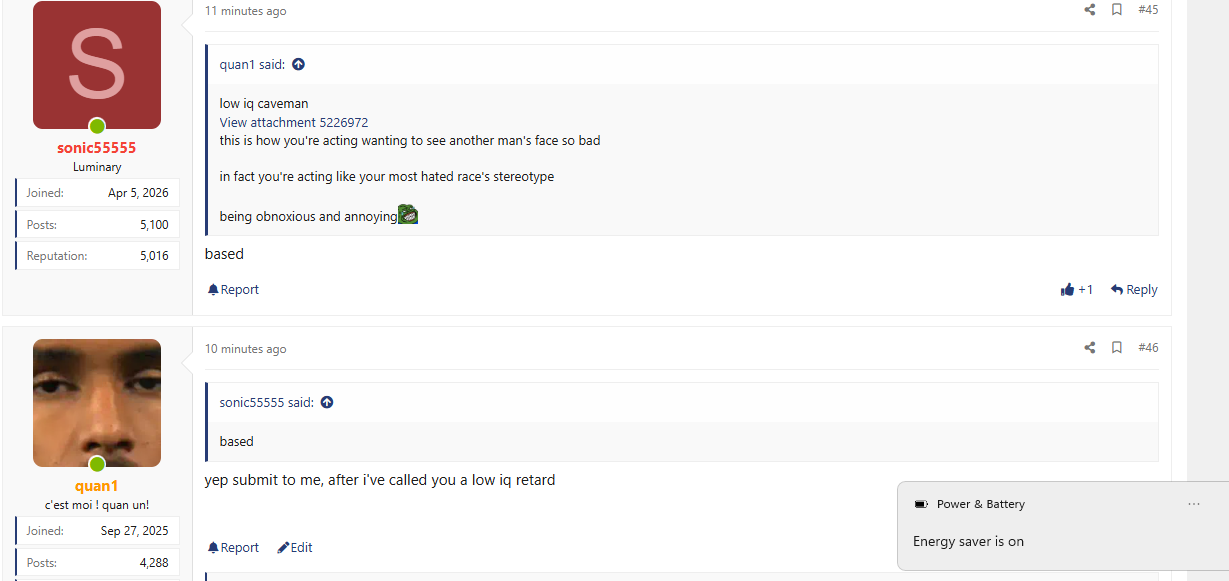Open View attachment 5226972 link

coord(294,122)
